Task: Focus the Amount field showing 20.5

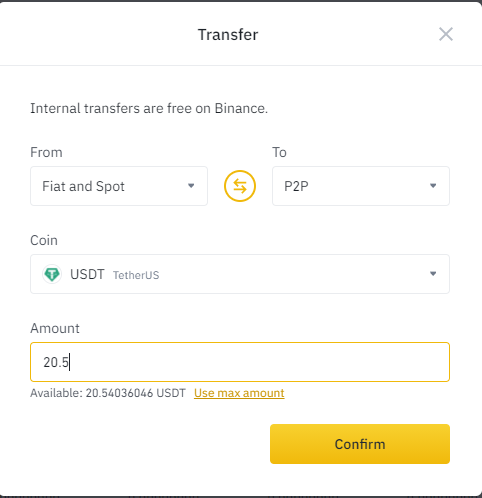Action: [x=240, y=362]
